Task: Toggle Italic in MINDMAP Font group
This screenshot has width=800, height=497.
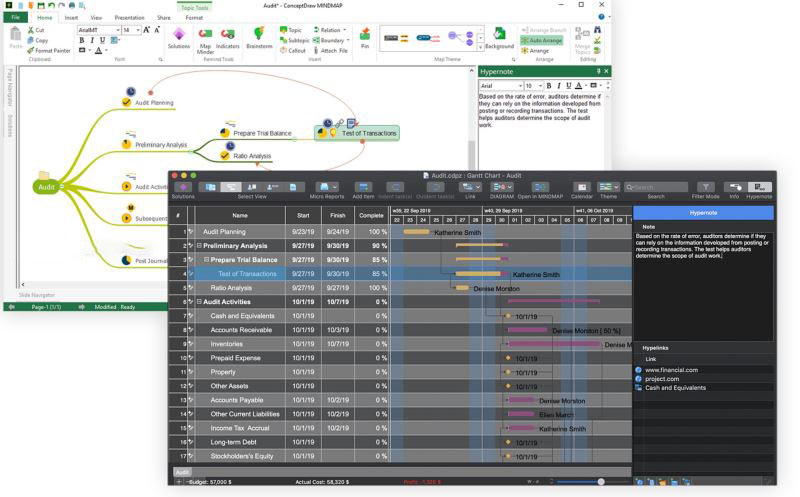Action: (x=92, y=40)
